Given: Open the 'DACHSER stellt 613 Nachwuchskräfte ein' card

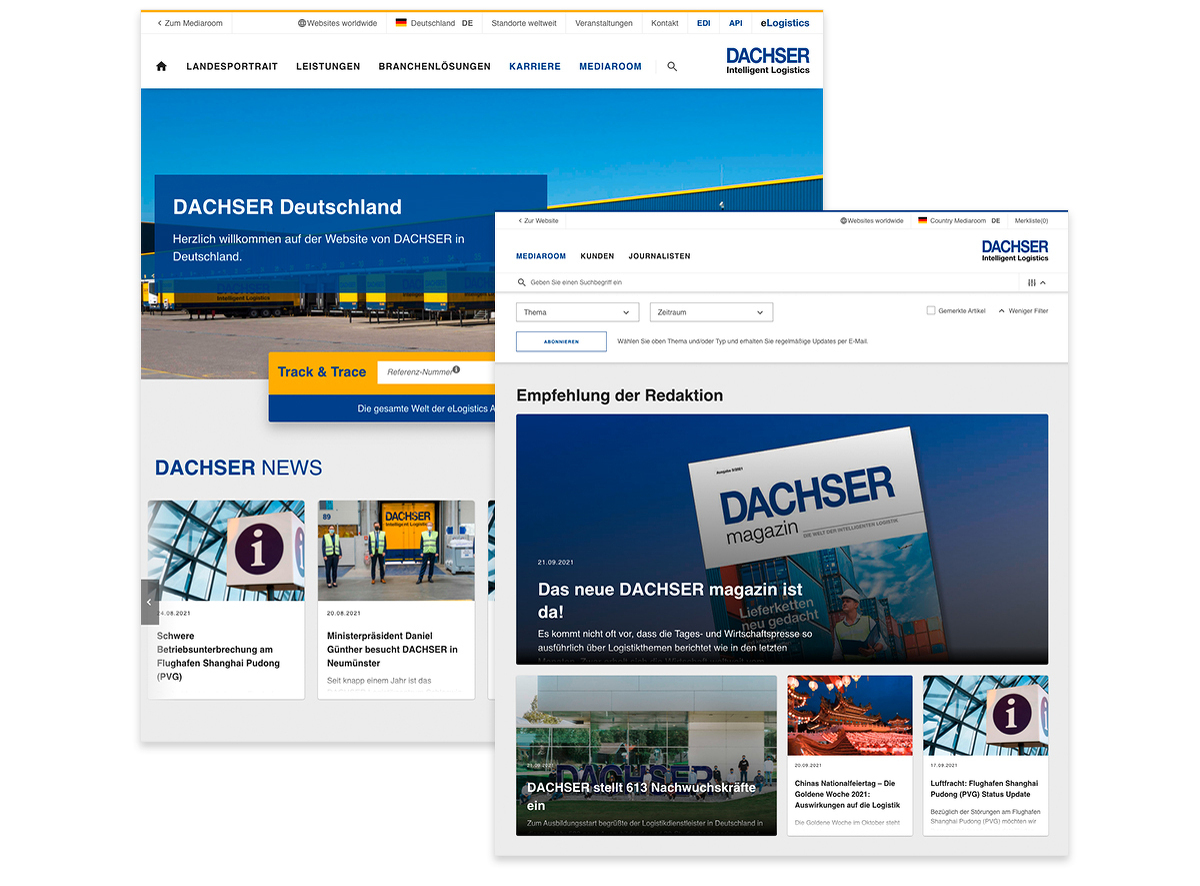Looking at the screenshot, I should point(646,755).
